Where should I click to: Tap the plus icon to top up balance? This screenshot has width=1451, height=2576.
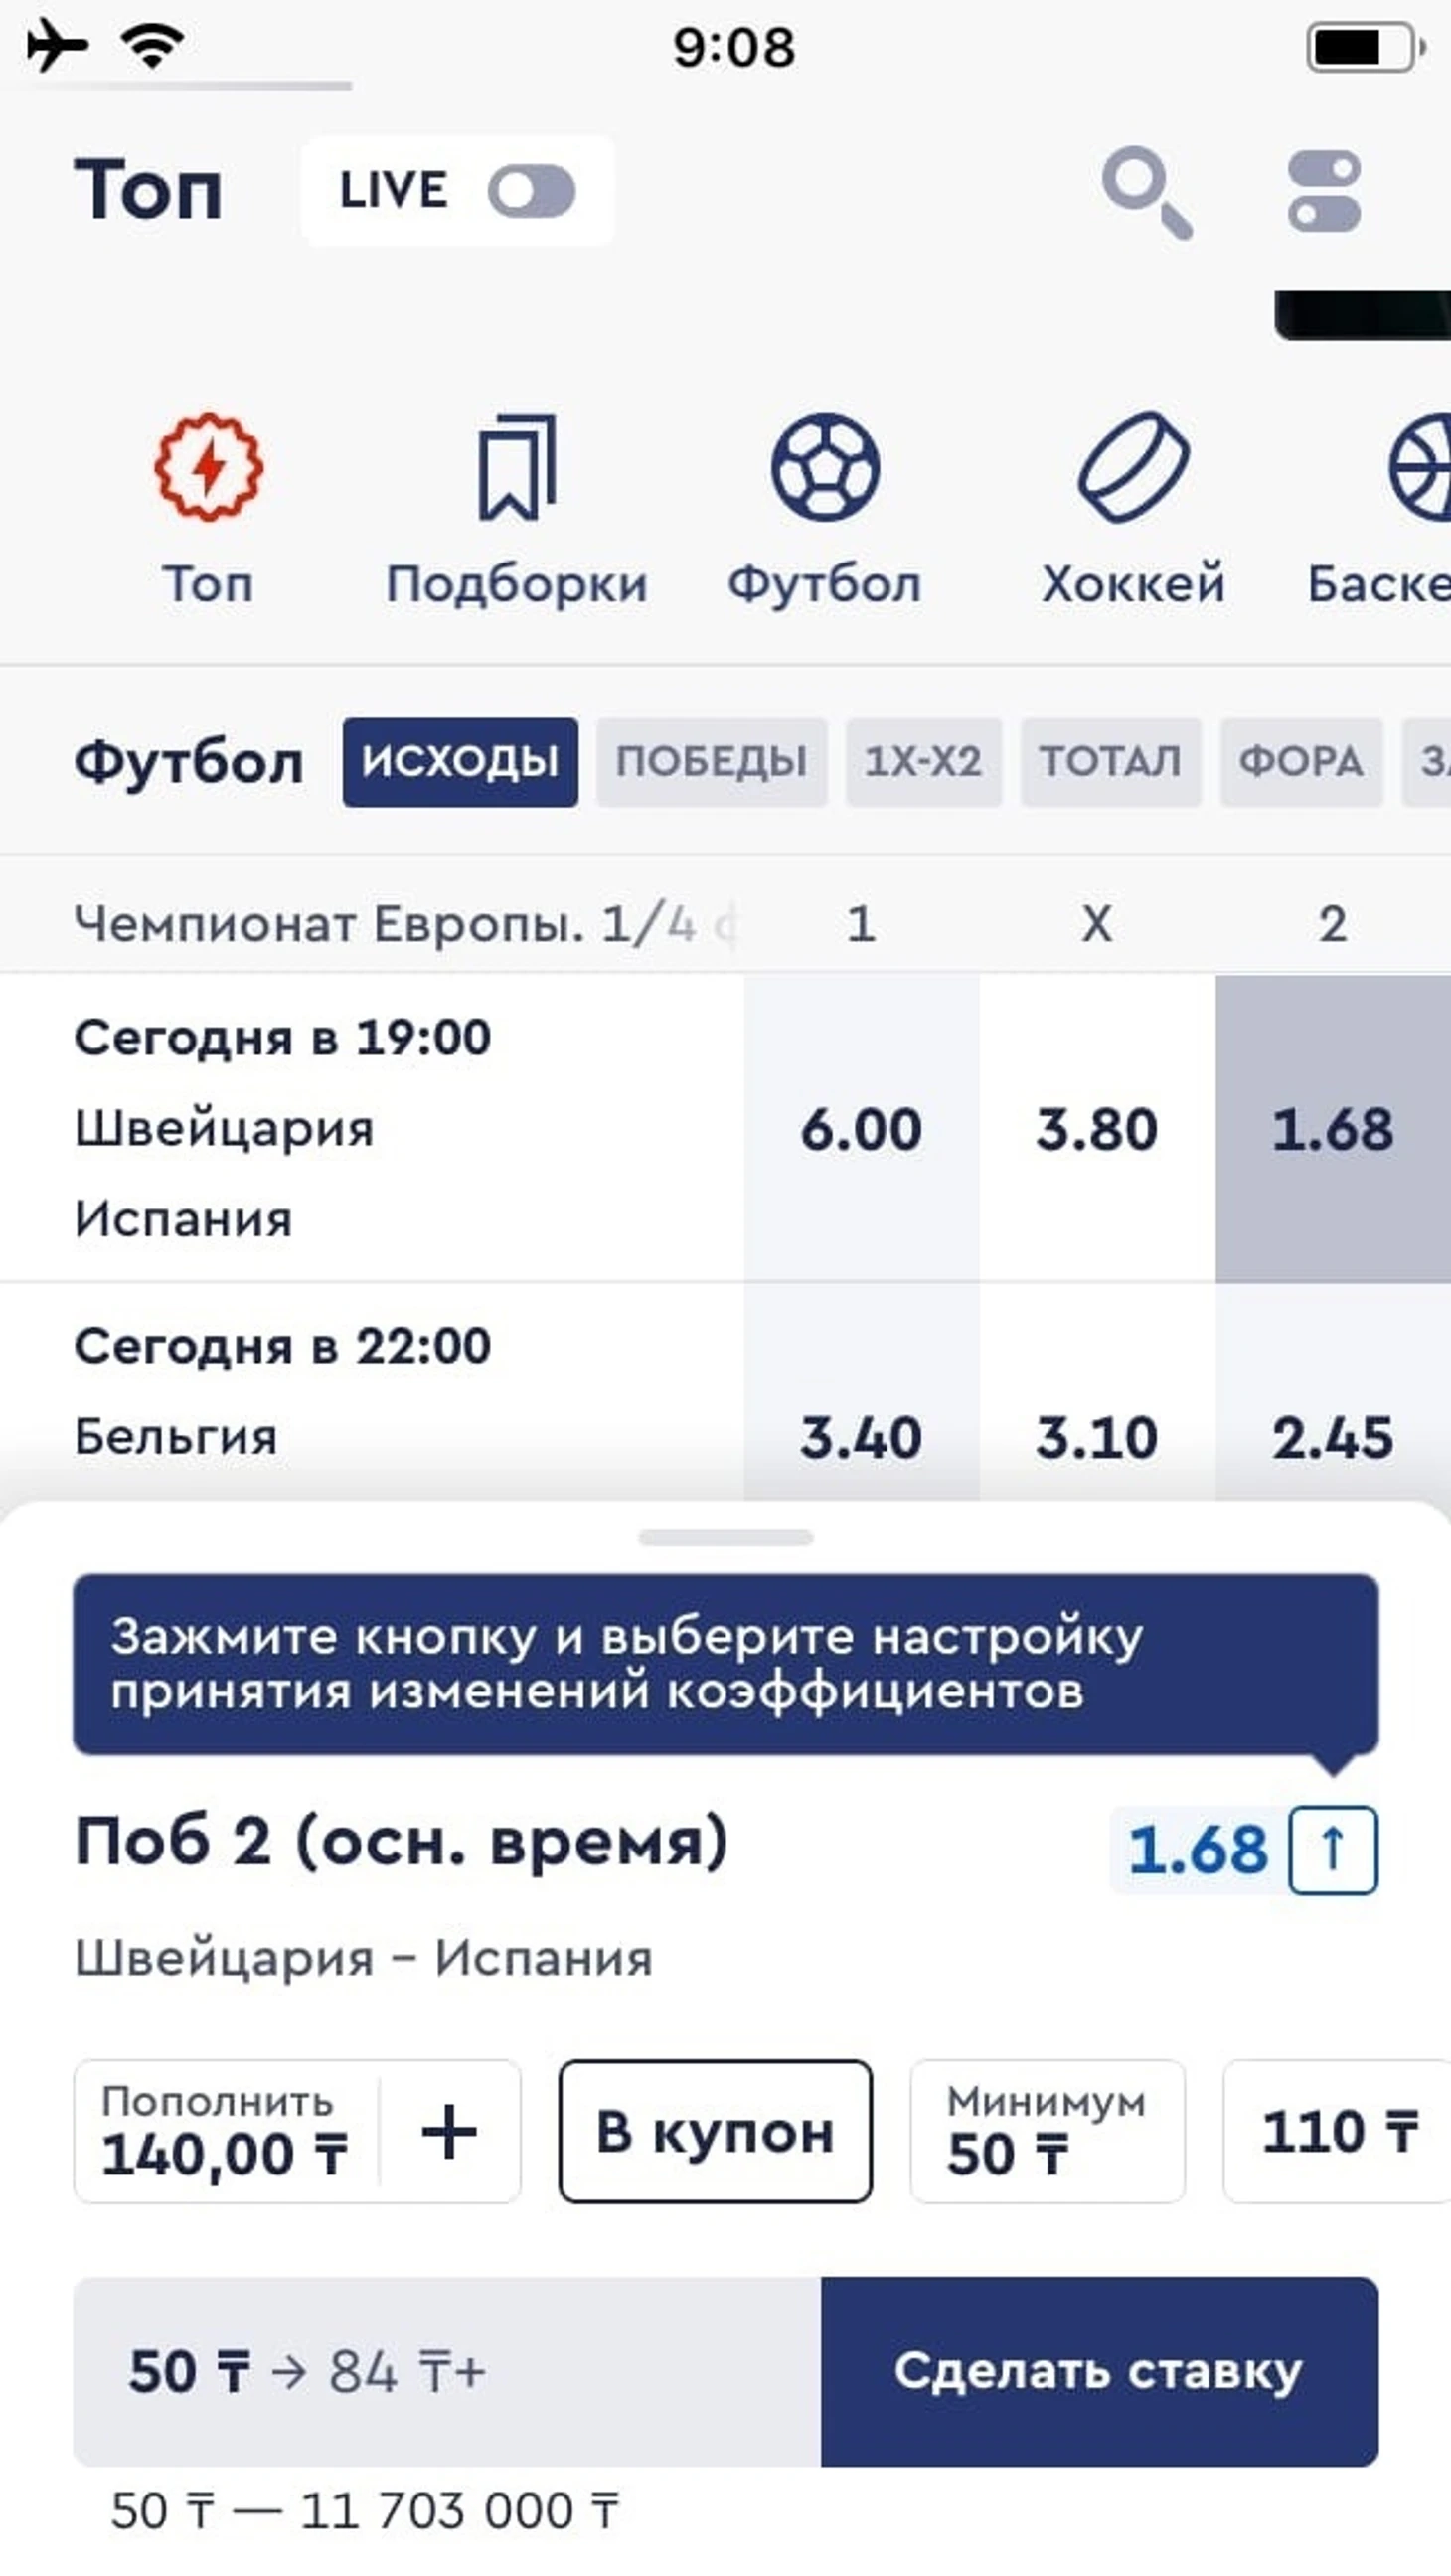pos(449,2132)
